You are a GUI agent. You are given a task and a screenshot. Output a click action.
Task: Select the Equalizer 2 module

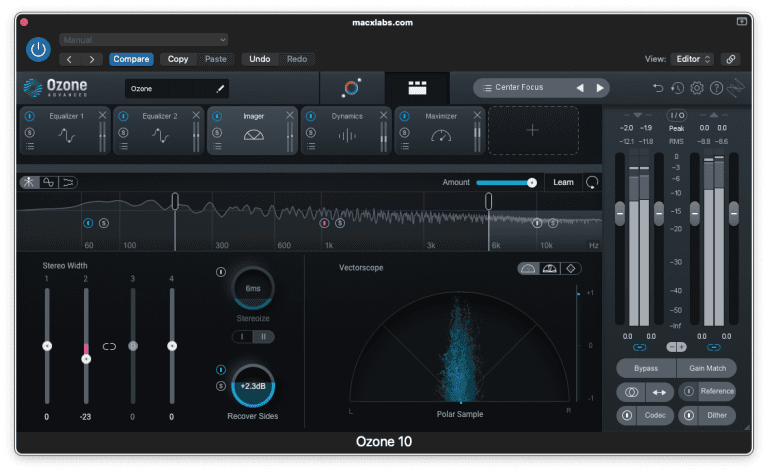pos(160,131)
